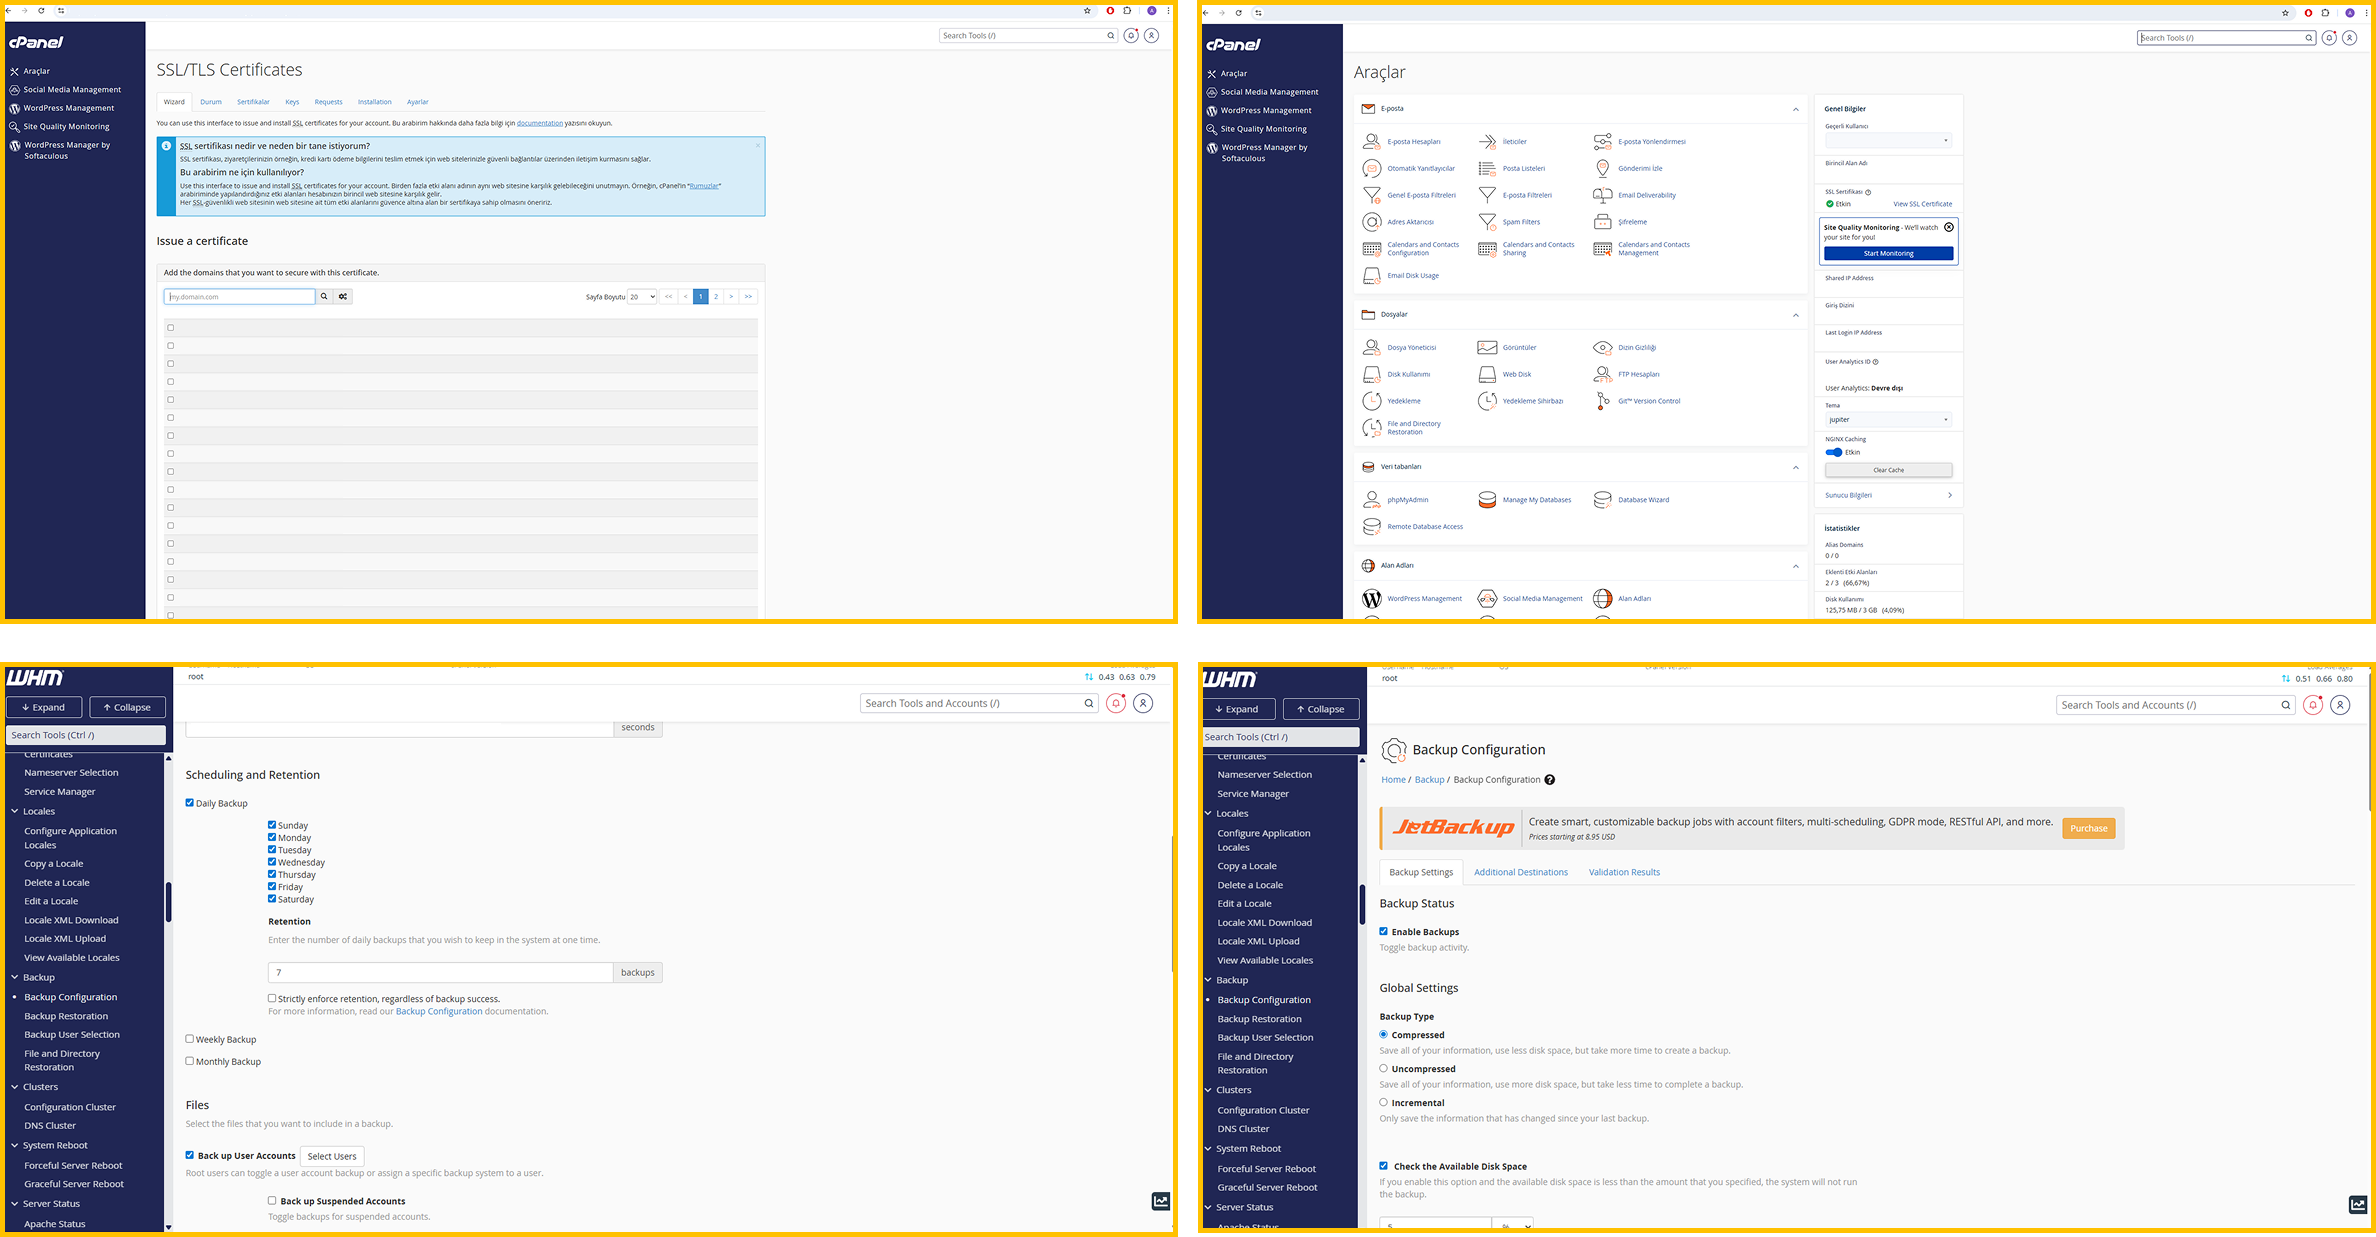Open Spam Filters from the E-posta group
Image resolution: width=2376 pixels, height=1237 pixels.
[1521, 221]
